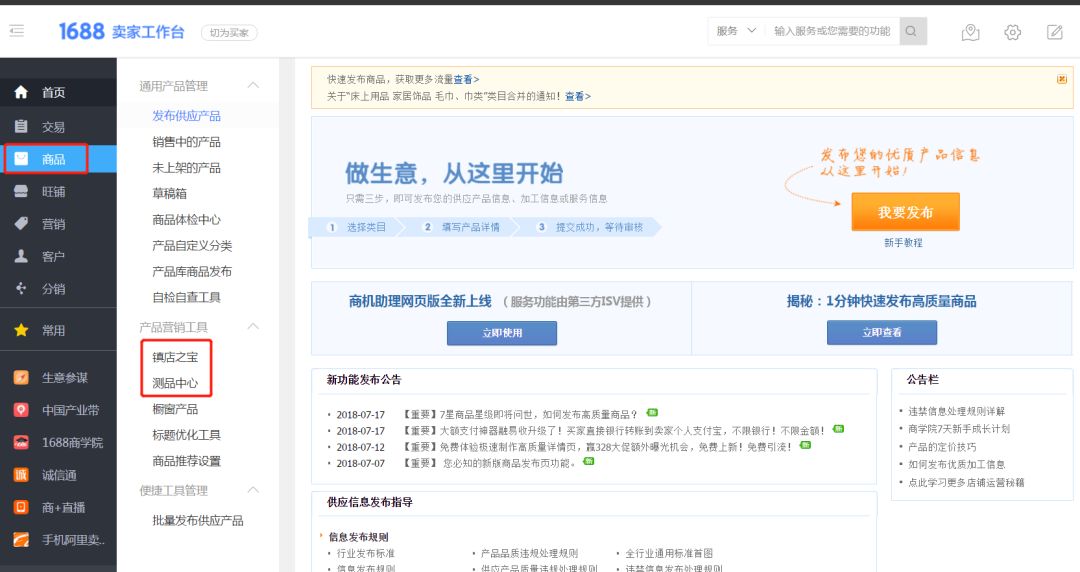Open 测品中心 menu item
The height and width of the screenshot is (572, 1080).
click(175, 383)
